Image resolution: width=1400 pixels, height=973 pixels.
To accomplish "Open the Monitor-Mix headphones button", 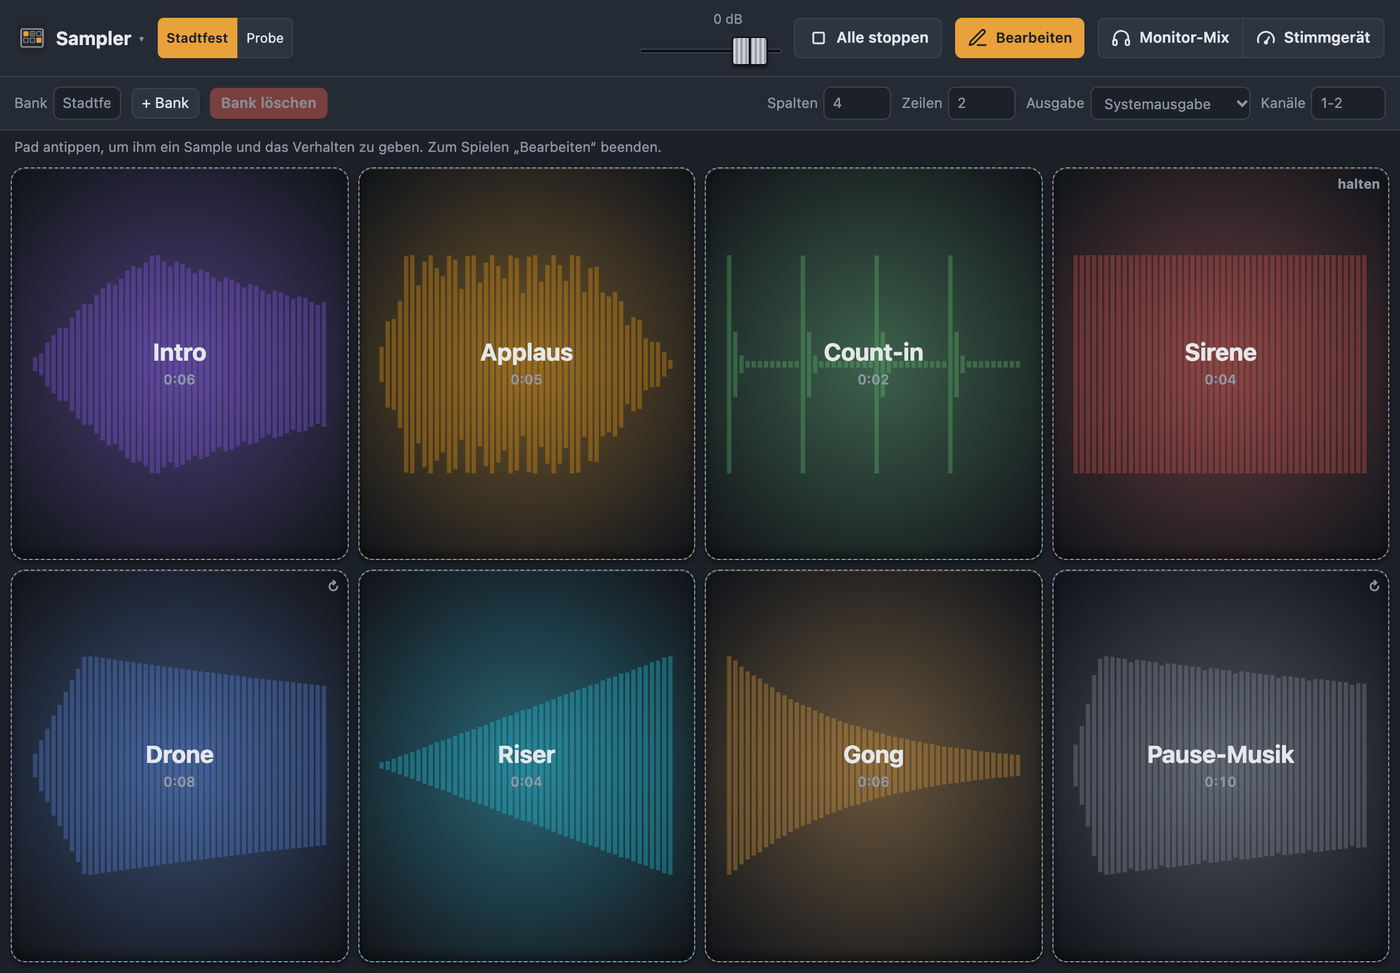I will point(1170,38).
